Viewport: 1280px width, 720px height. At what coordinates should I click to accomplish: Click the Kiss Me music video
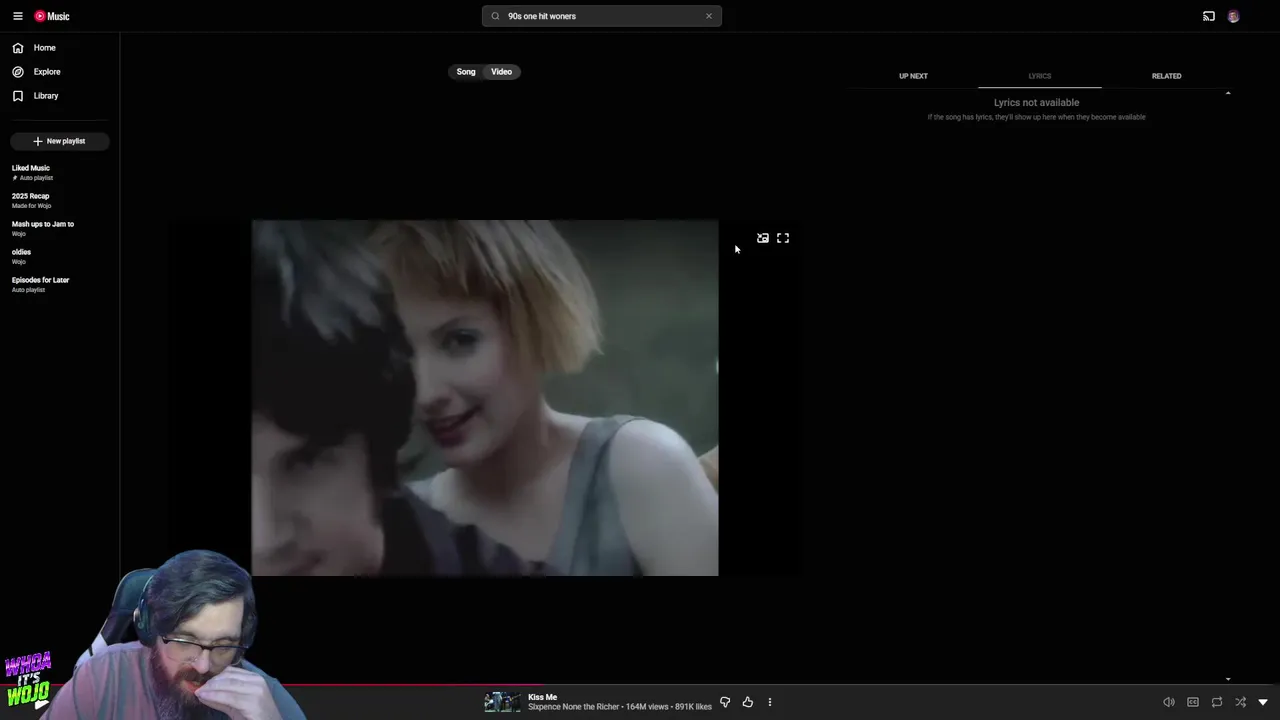(485, 398)
